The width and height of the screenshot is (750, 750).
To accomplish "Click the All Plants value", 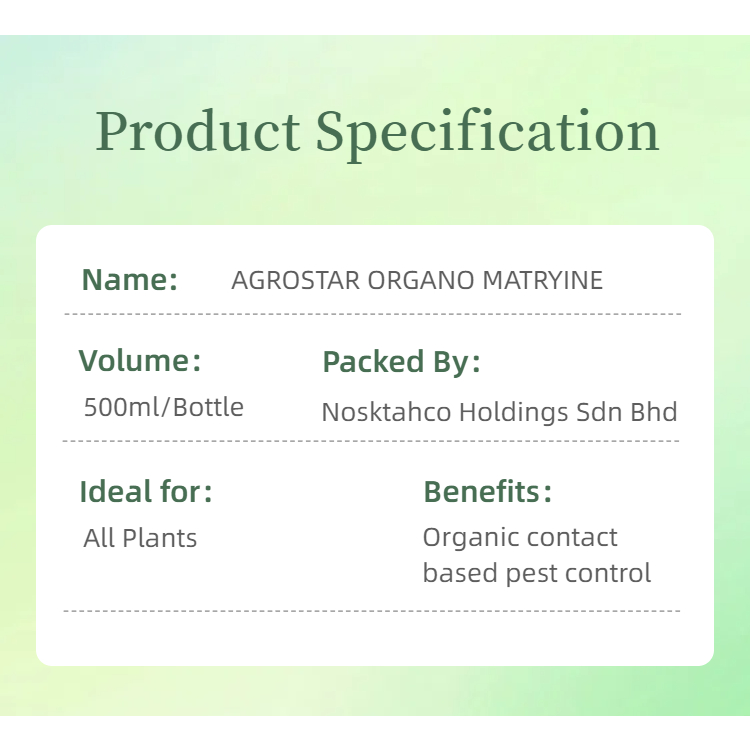I will click(x=140, y=538).
